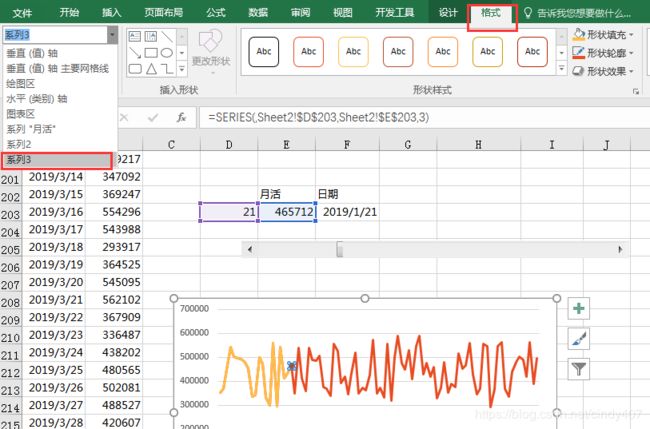Select cell D203 containing 21
The width and height of the screenshot is (650, 429).
click(x=229, y=212)
